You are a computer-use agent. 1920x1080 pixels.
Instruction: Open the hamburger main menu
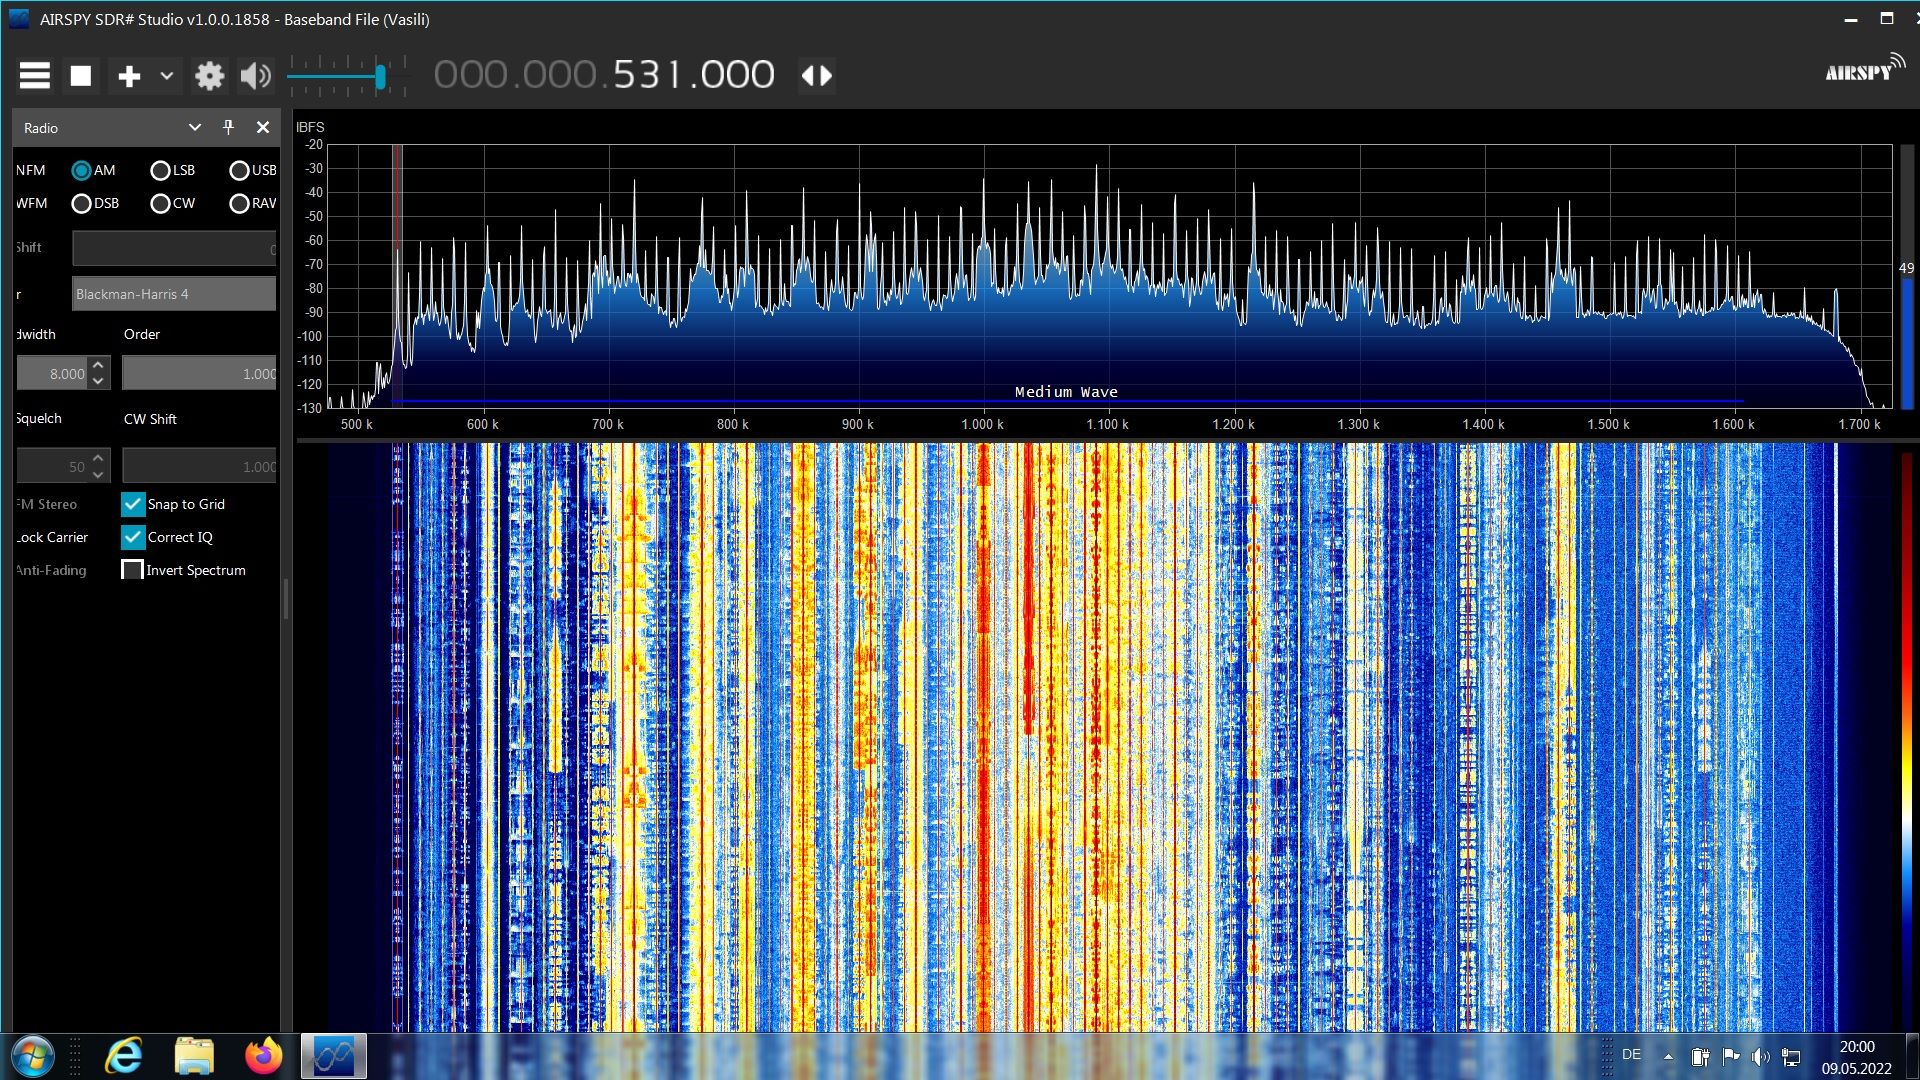[x=35, y=76]
